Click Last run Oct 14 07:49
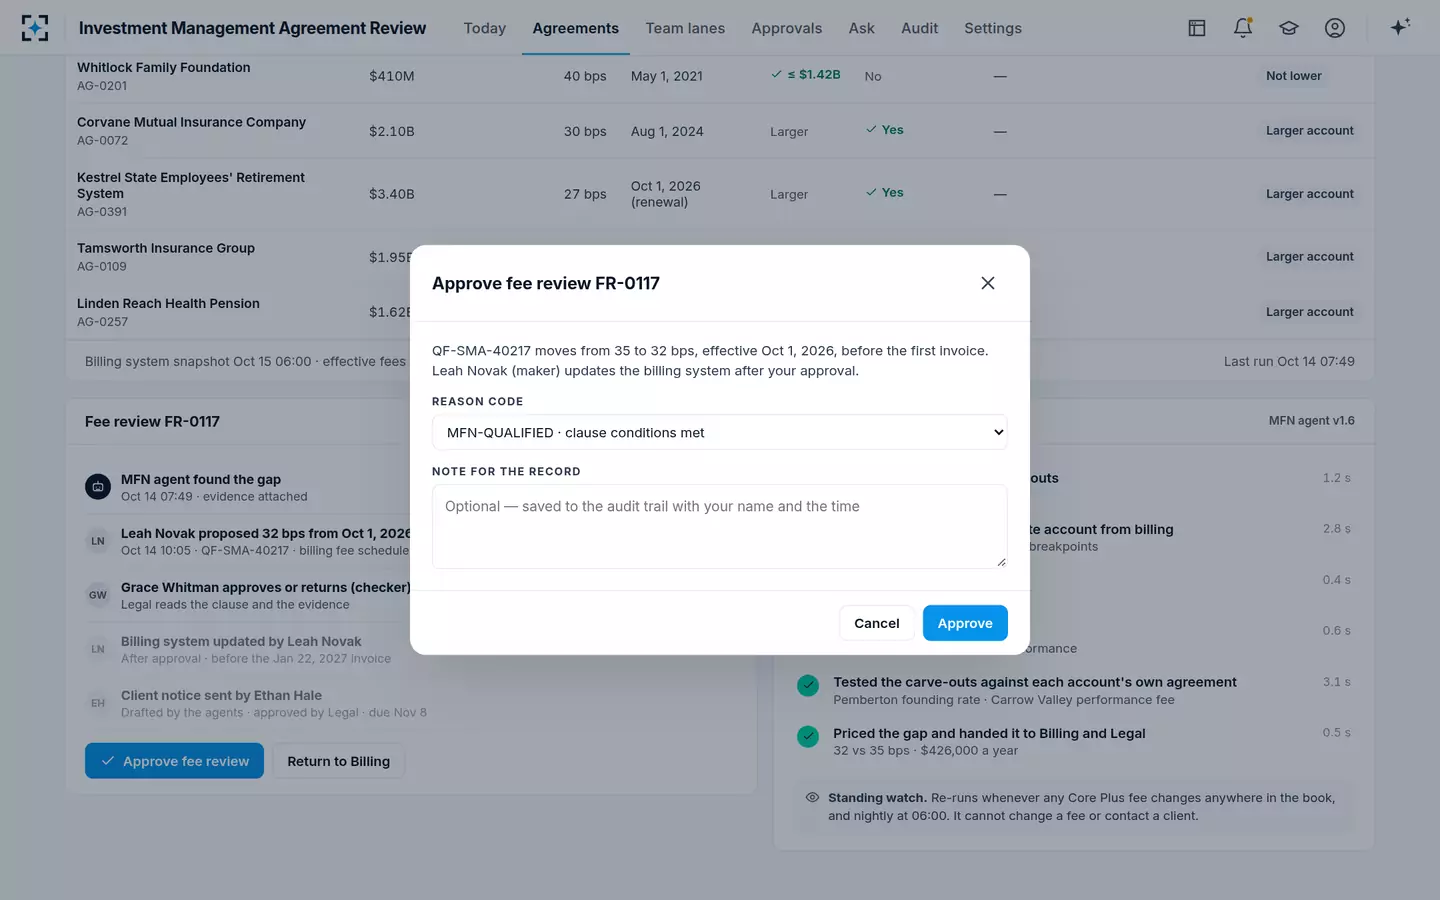Screen dimensions: 1440x900 pyautogui.click(x=1289, y=362)
